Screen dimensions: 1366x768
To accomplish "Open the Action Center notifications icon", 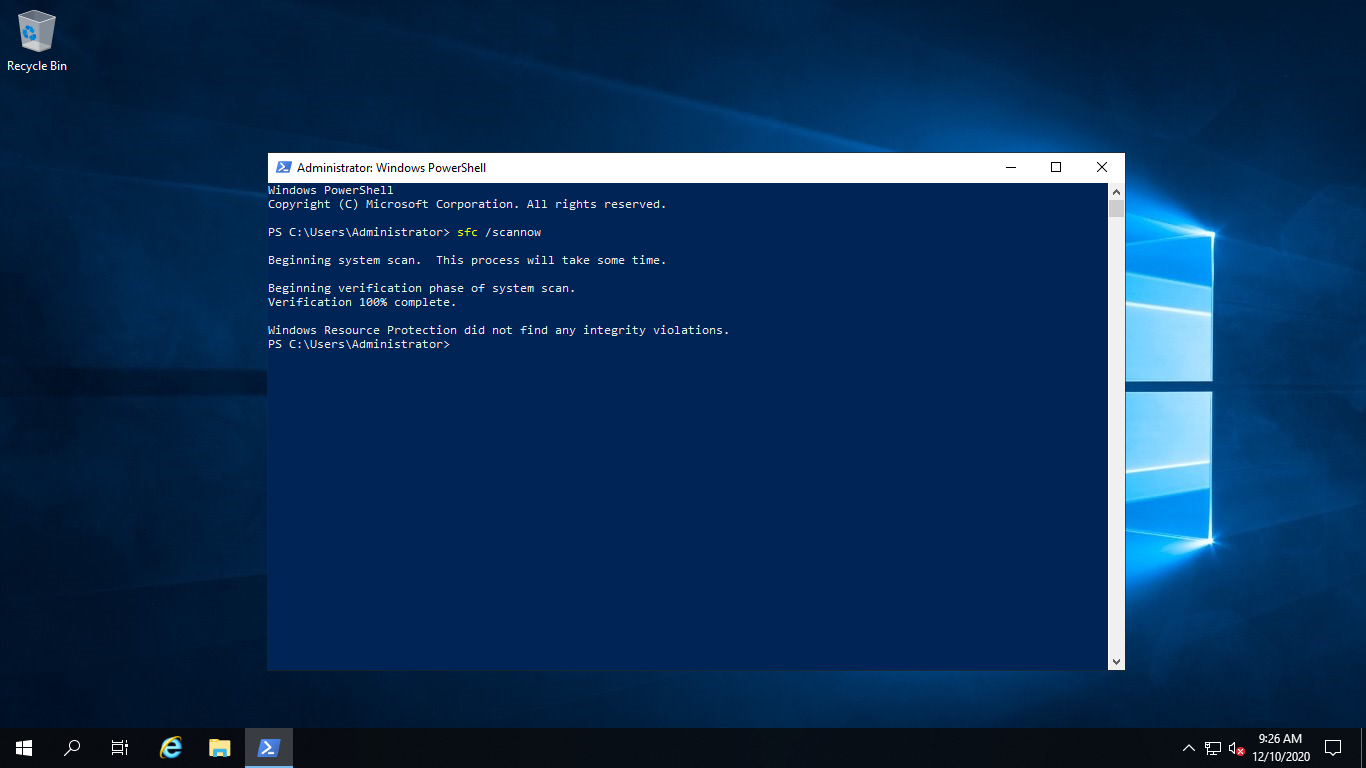I will [x=1333, y=747].
